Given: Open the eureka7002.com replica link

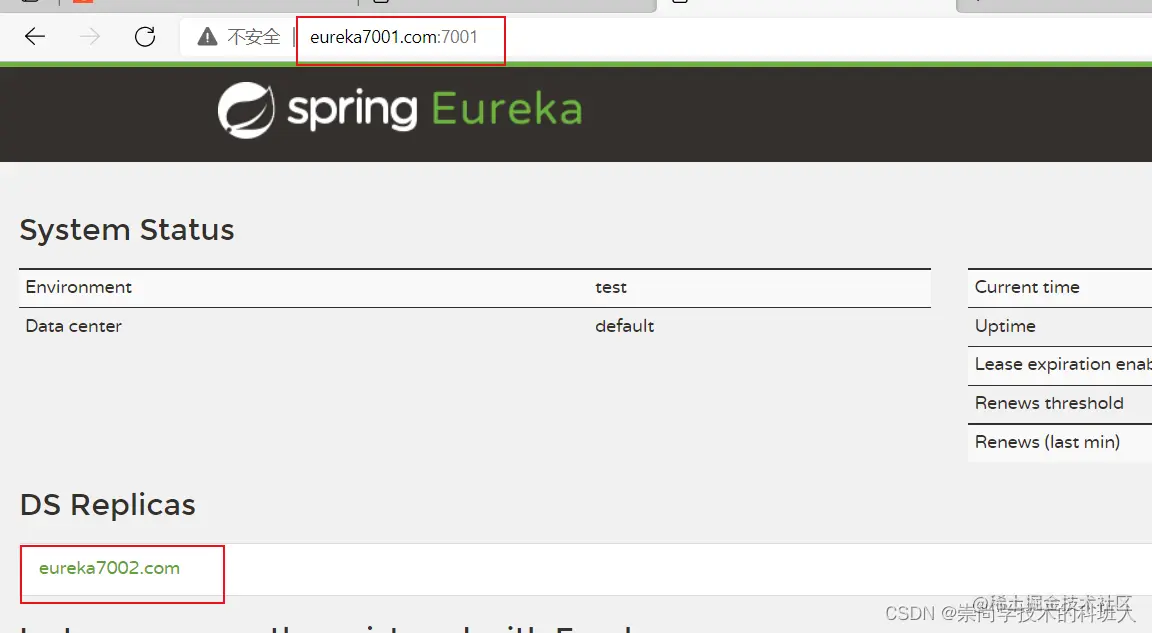Looking at the screenshot, I should pos(109,568).
